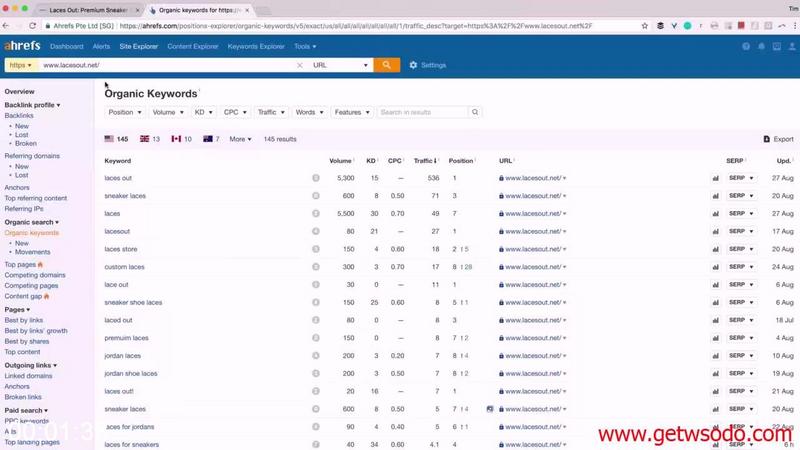Viewport: 800px width, 450px height.
Task: Bookmark page with star icon
Action: tap(645, 26)
